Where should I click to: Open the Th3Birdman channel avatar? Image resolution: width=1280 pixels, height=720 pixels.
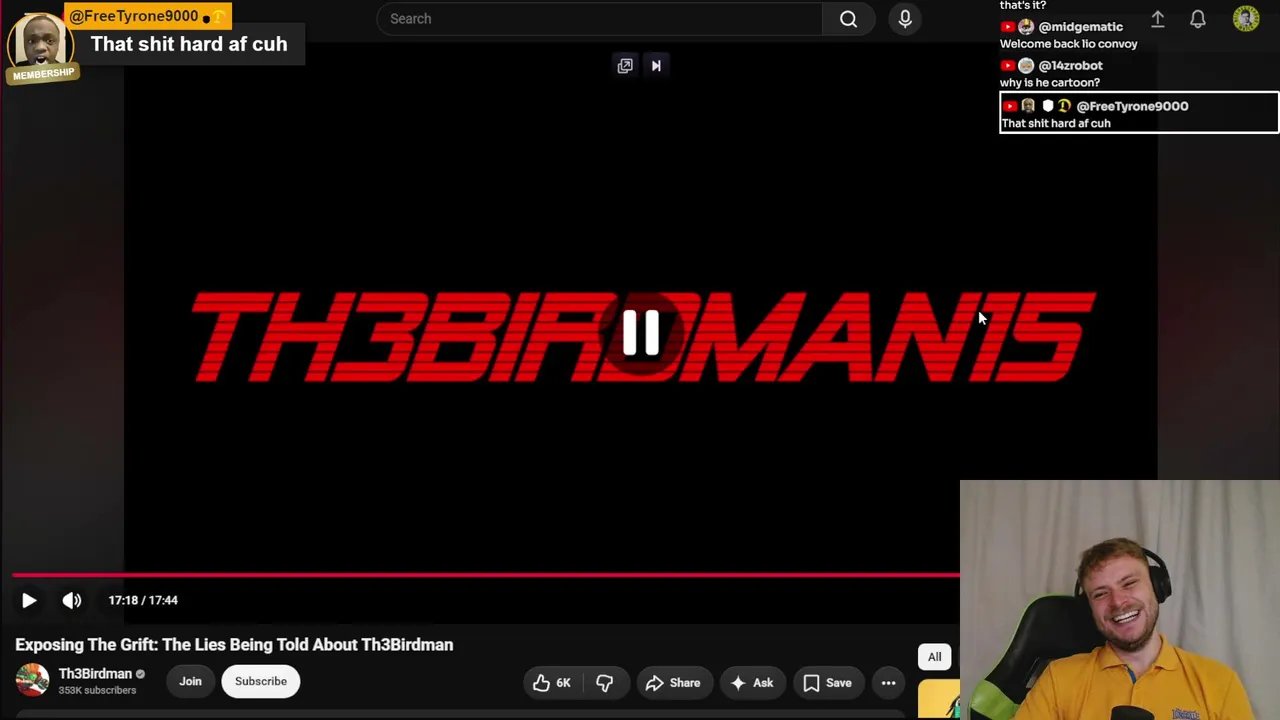[32, 680]
